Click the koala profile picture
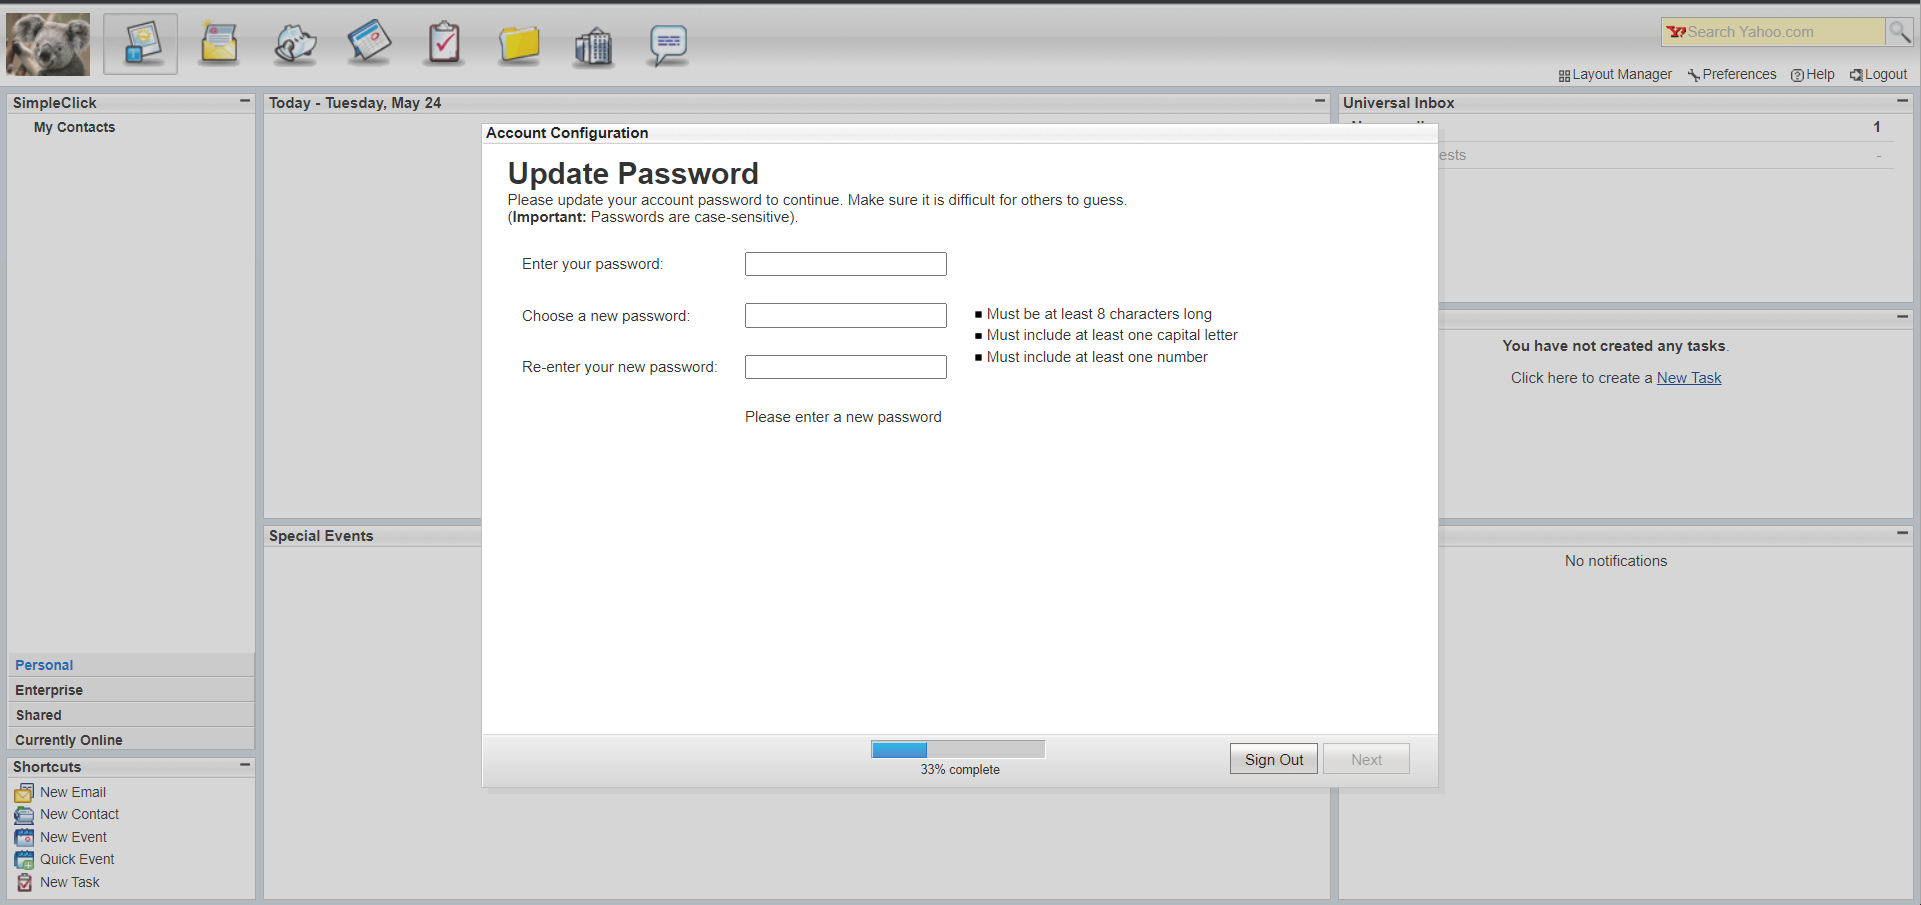Viewport: 1921px width, 905px height. click(48, 44)
